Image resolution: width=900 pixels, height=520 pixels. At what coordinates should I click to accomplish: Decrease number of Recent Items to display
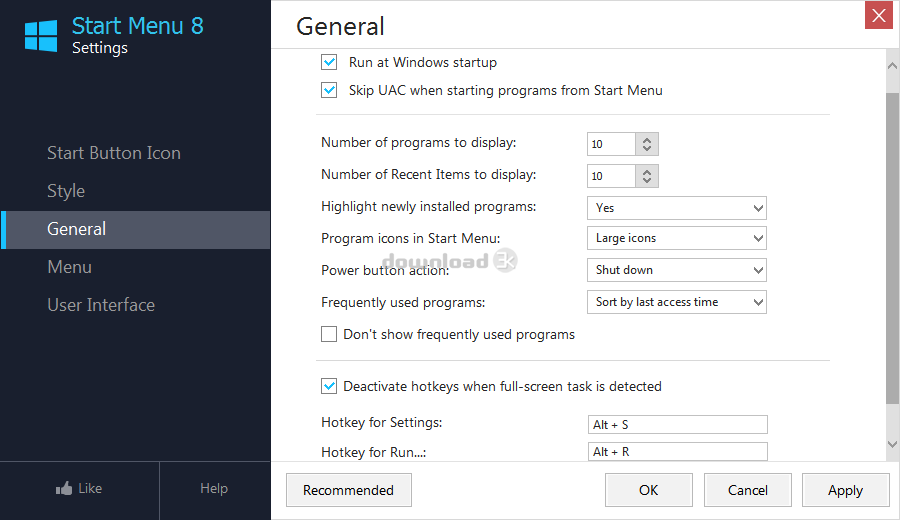[x=647, y=181]
